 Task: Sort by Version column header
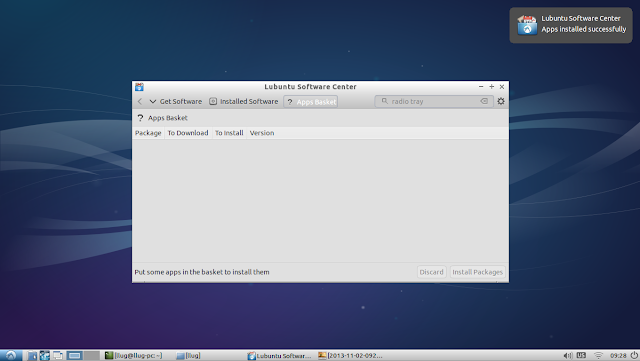(262, 133)
